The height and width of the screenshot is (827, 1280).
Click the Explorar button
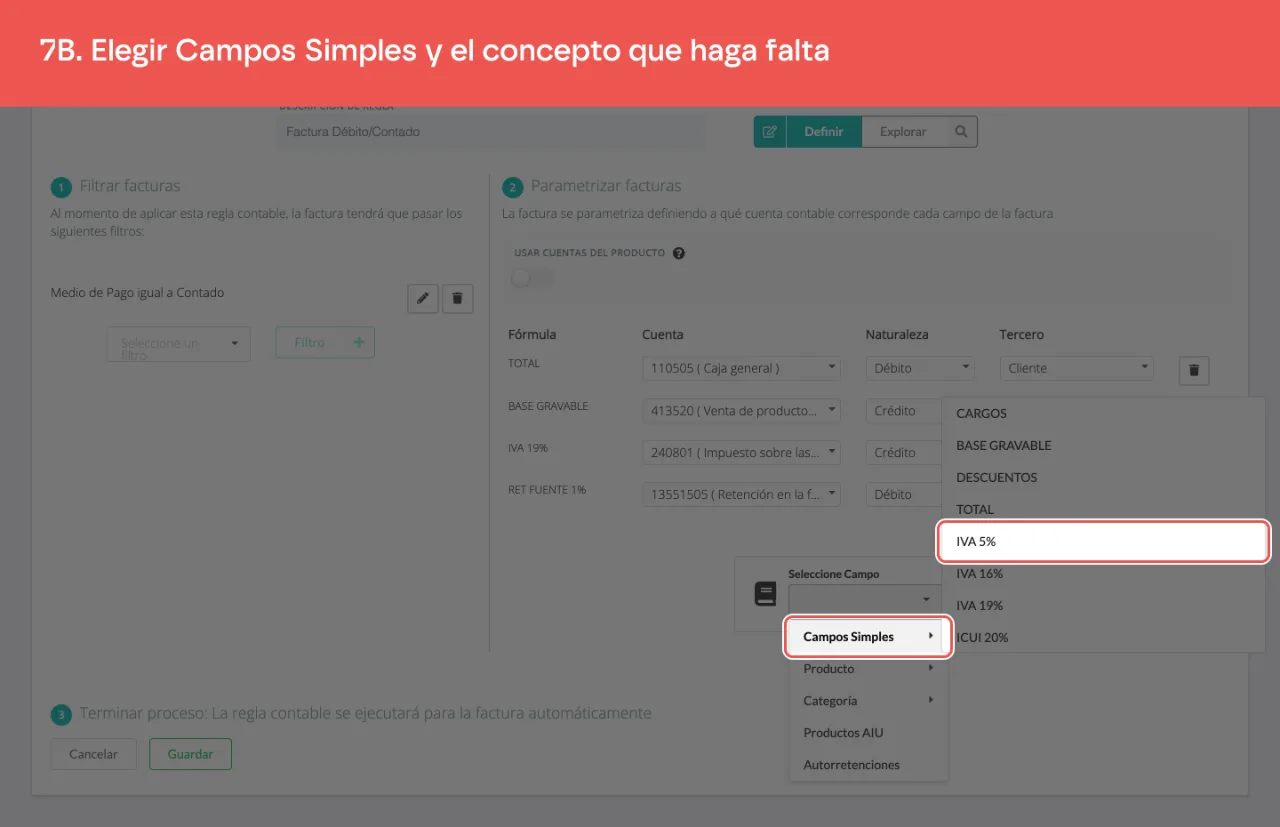[x=903, y=132]
